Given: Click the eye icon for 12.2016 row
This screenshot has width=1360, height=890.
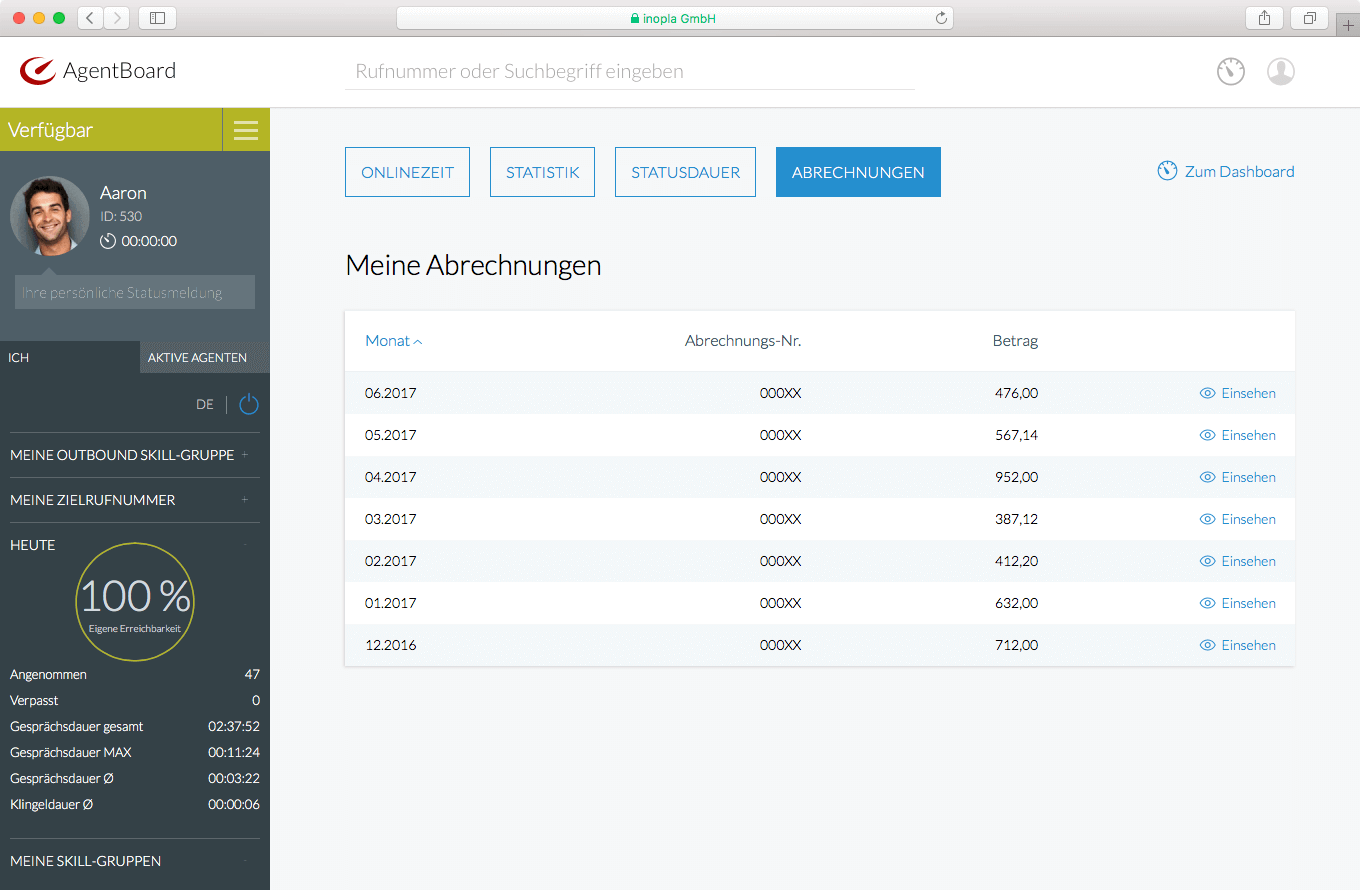Looking at the screenshot, I should pyautogui.click(x=1207, y=645).
